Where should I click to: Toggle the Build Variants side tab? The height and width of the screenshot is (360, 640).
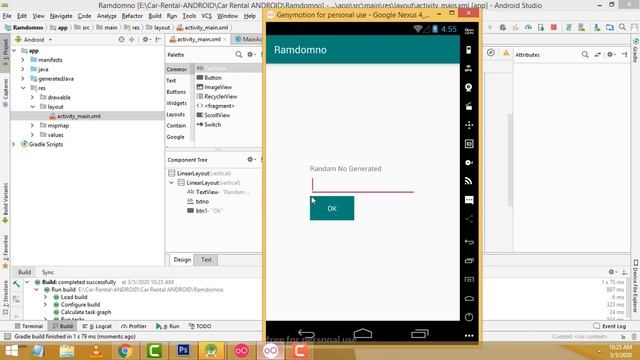click(5, 202)
